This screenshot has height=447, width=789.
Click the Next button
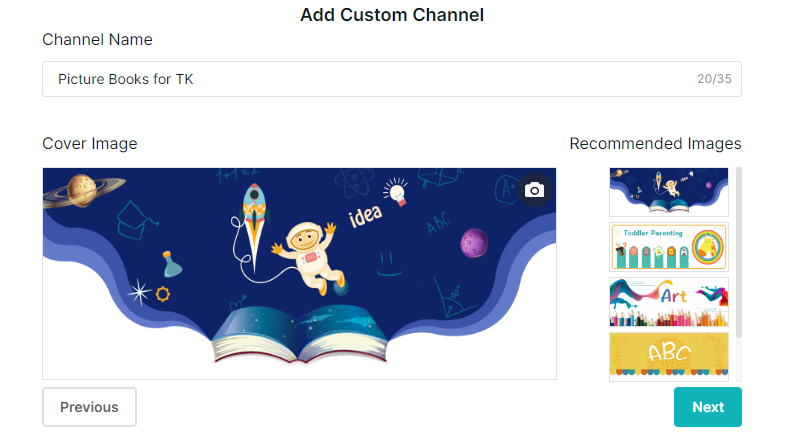pos(707,407)
